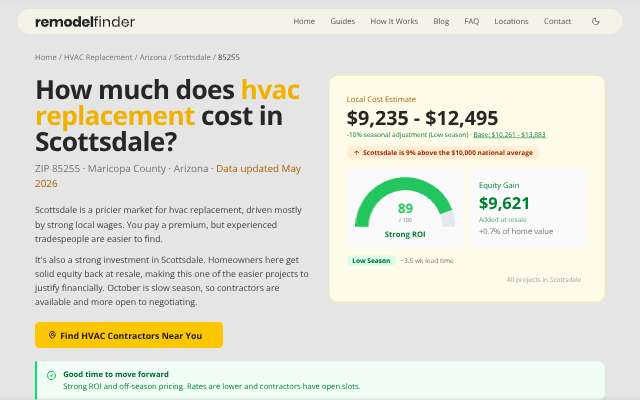
Task: Click 'Strong ROI' label under gauge
Action: 405,234
